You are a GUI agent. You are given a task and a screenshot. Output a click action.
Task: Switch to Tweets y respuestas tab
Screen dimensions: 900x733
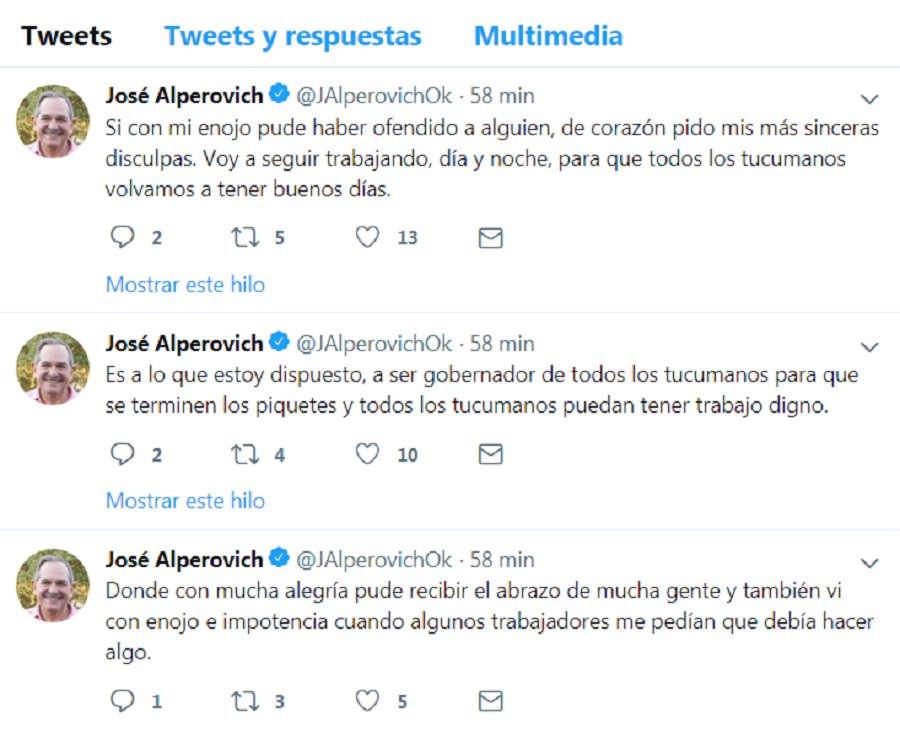(x=293, y=36)
